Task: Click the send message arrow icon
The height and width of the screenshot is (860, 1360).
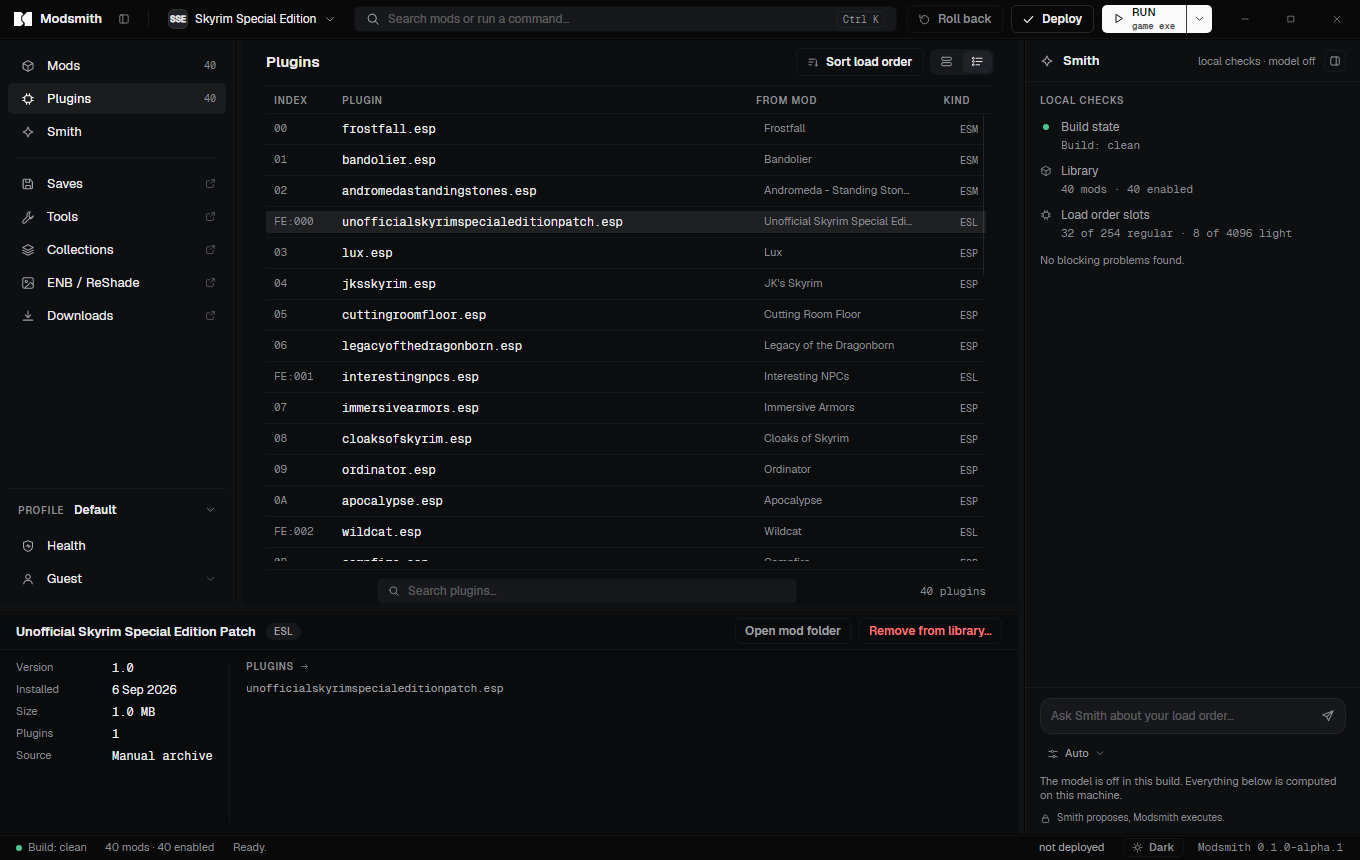Action: [1328, 716]
